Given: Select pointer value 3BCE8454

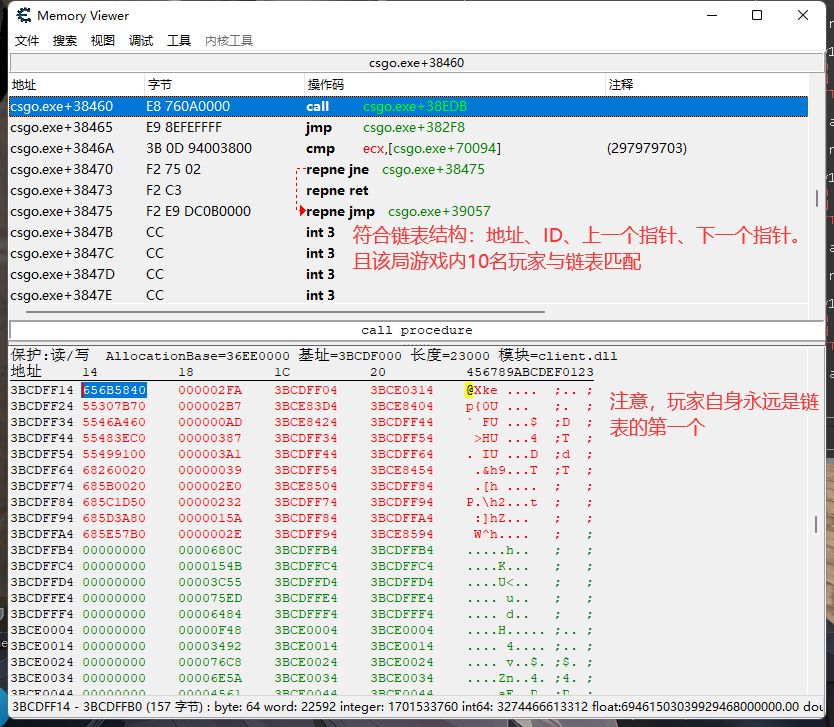Looking at the screenshot, I should point(402,470).
